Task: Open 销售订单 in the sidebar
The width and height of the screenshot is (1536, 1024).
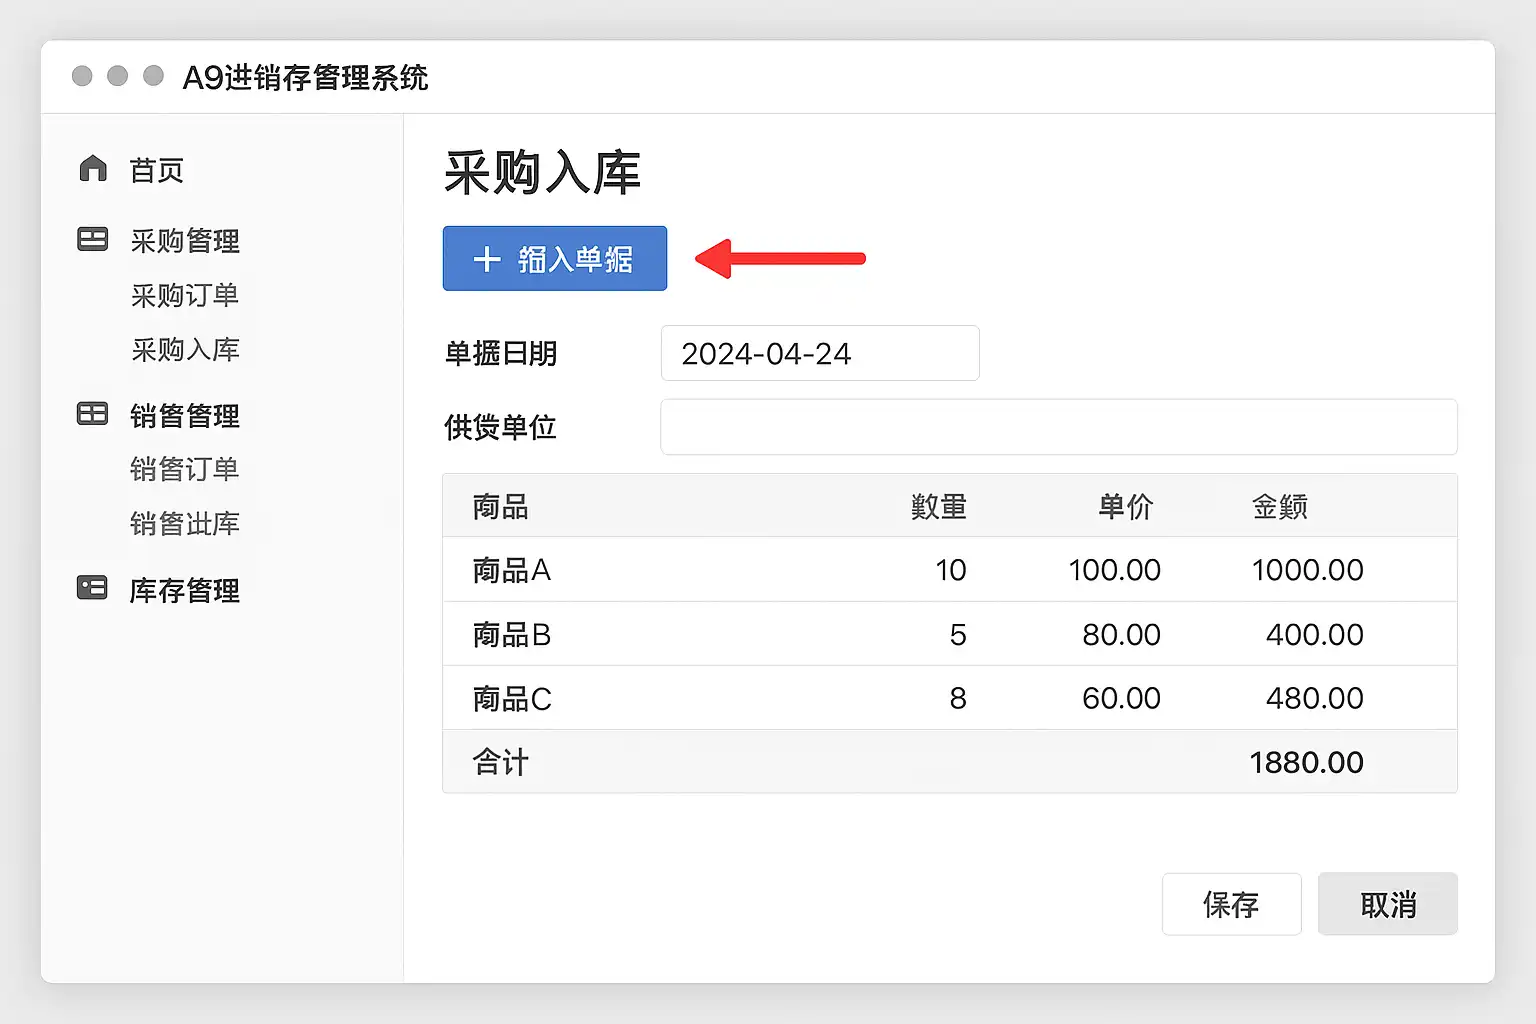Action: click(x=185, y=469)
